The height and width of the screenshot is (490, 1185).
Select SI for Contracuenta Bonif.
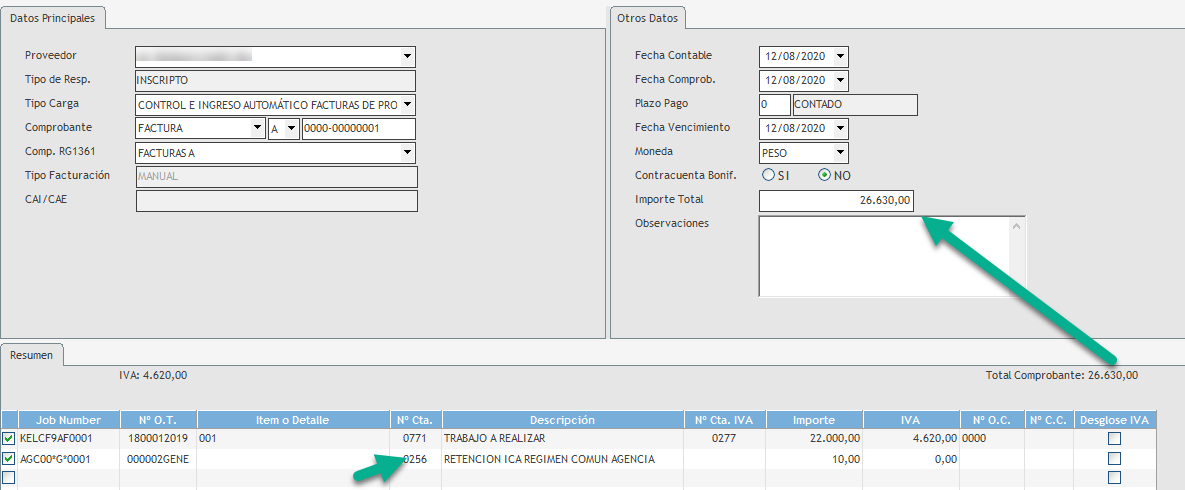(x=769, y=175)
